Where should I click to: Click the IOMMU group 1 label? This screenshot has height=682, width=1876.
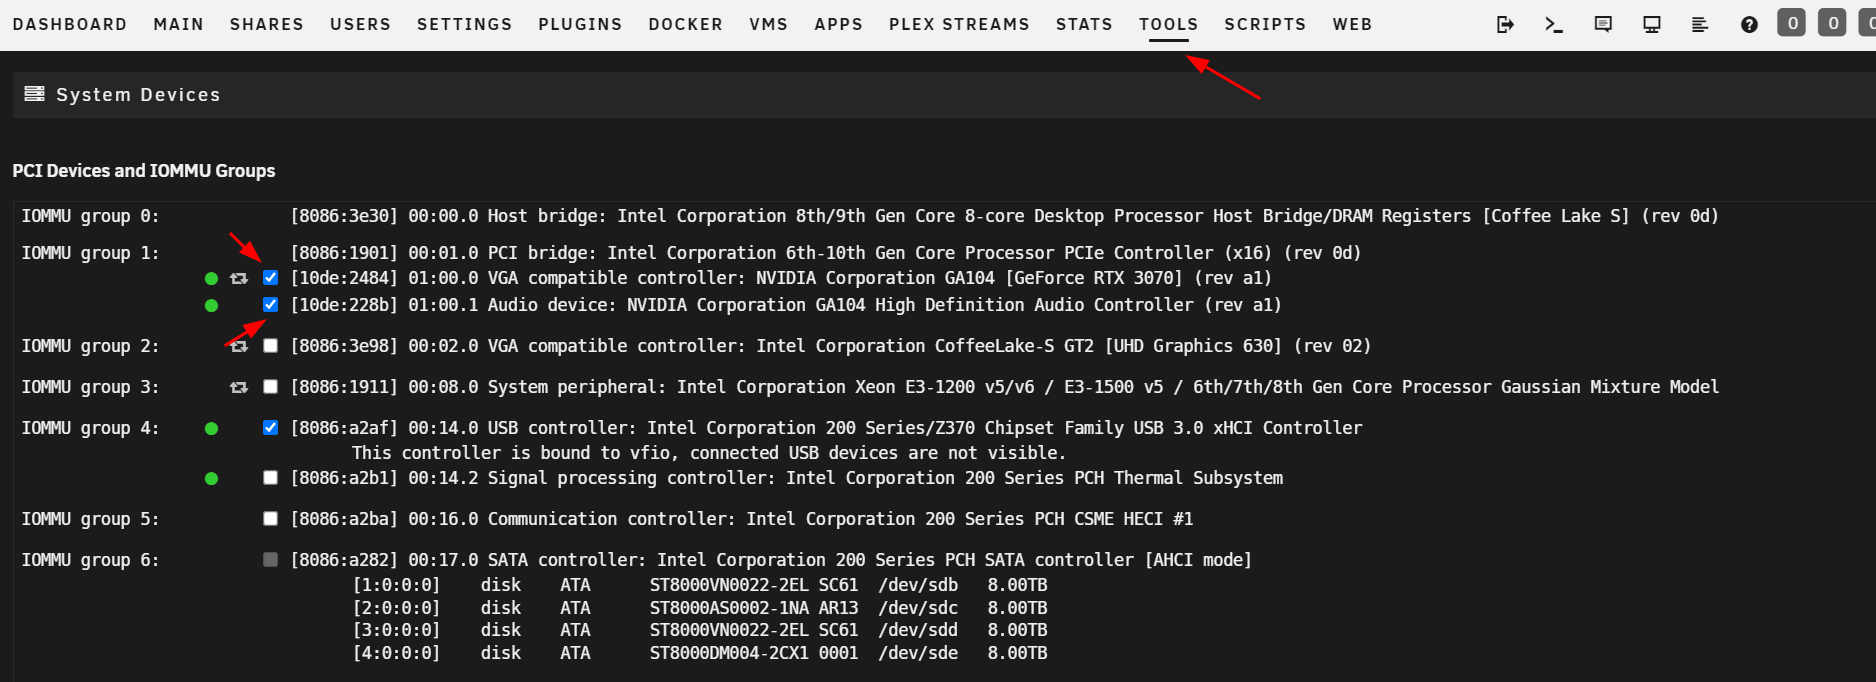90,253
